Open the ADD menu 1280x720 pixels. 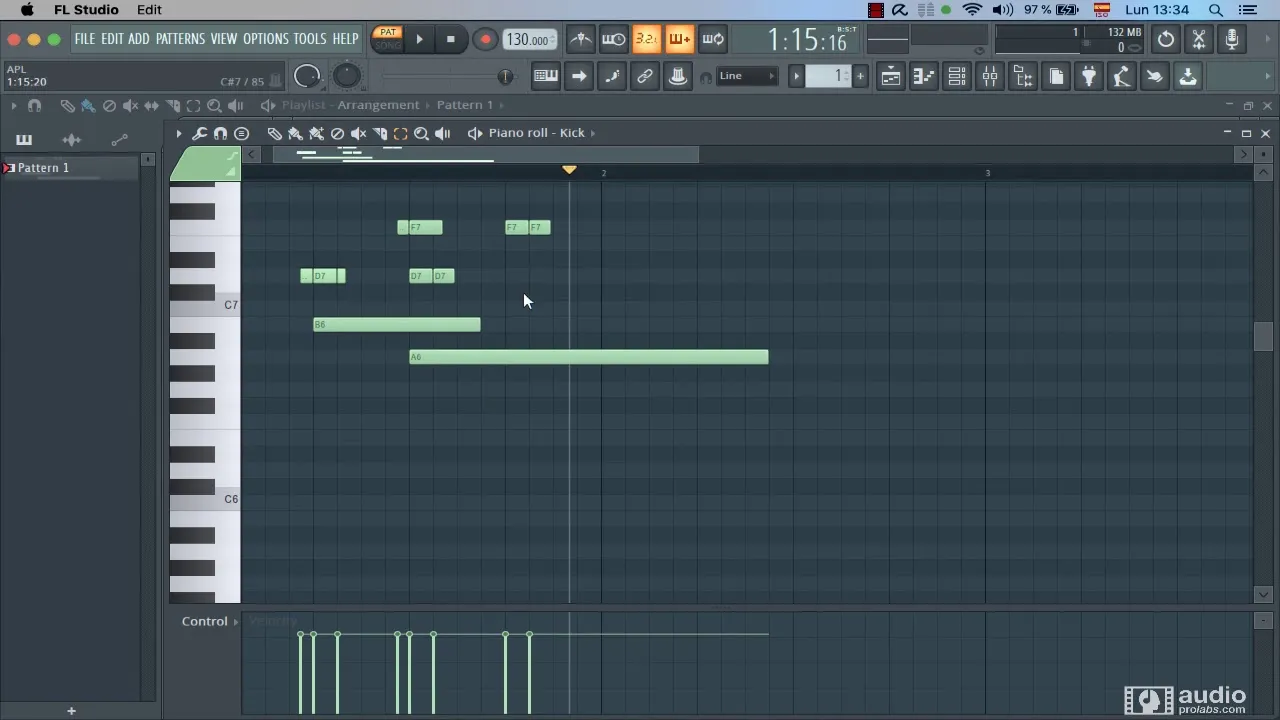click(138, 39)
